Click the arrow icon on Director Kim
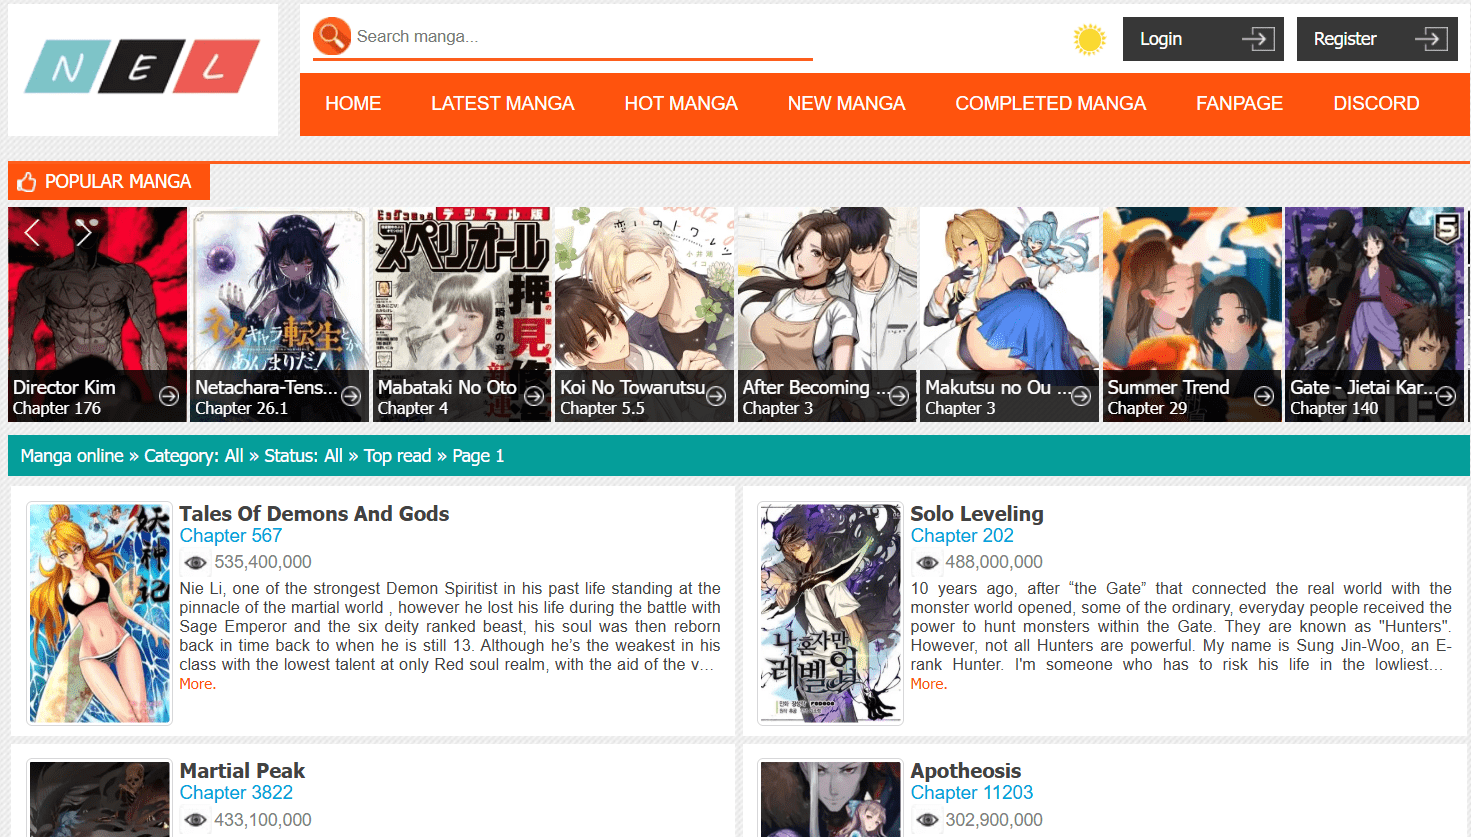1471x837 pixels. pos(169,396)
